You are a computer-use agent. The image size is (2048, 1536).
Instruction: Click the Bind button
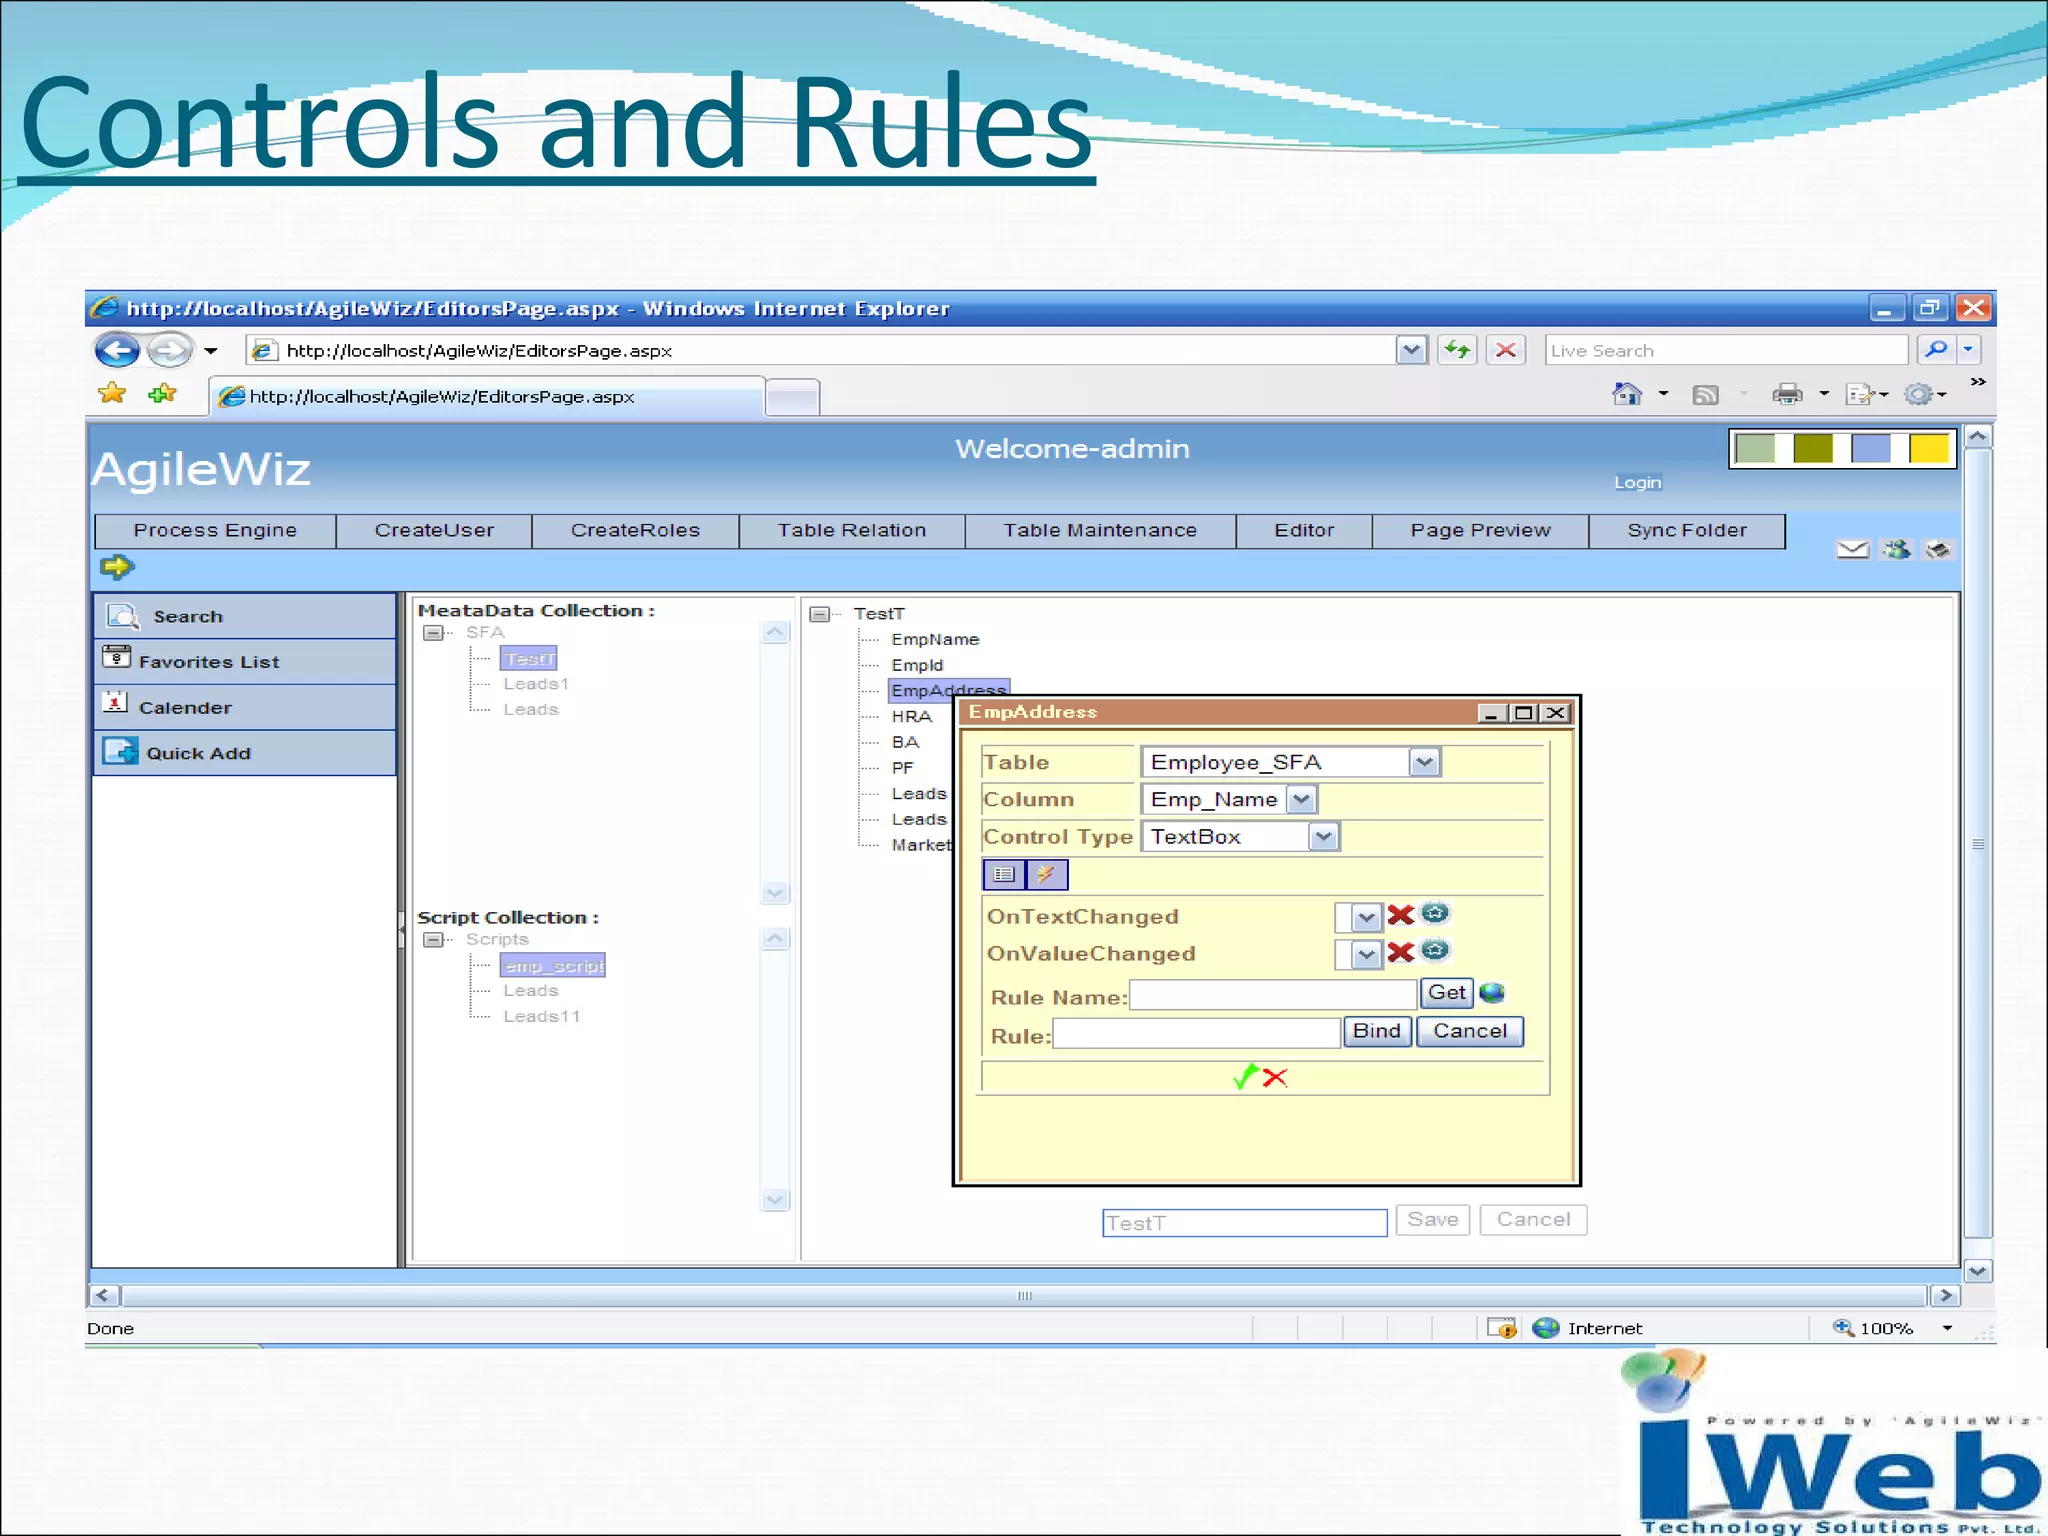tap(1377, 1031)
